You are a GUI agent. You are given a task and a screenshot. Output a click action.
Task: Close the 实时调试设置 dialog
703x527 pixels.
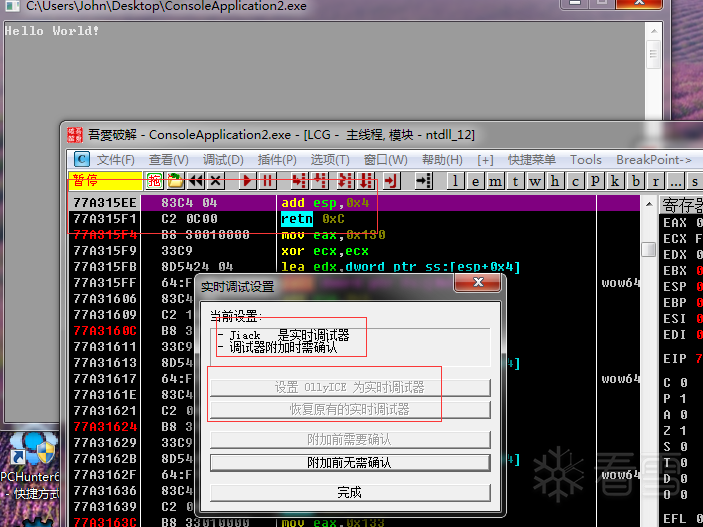(478, 283)
